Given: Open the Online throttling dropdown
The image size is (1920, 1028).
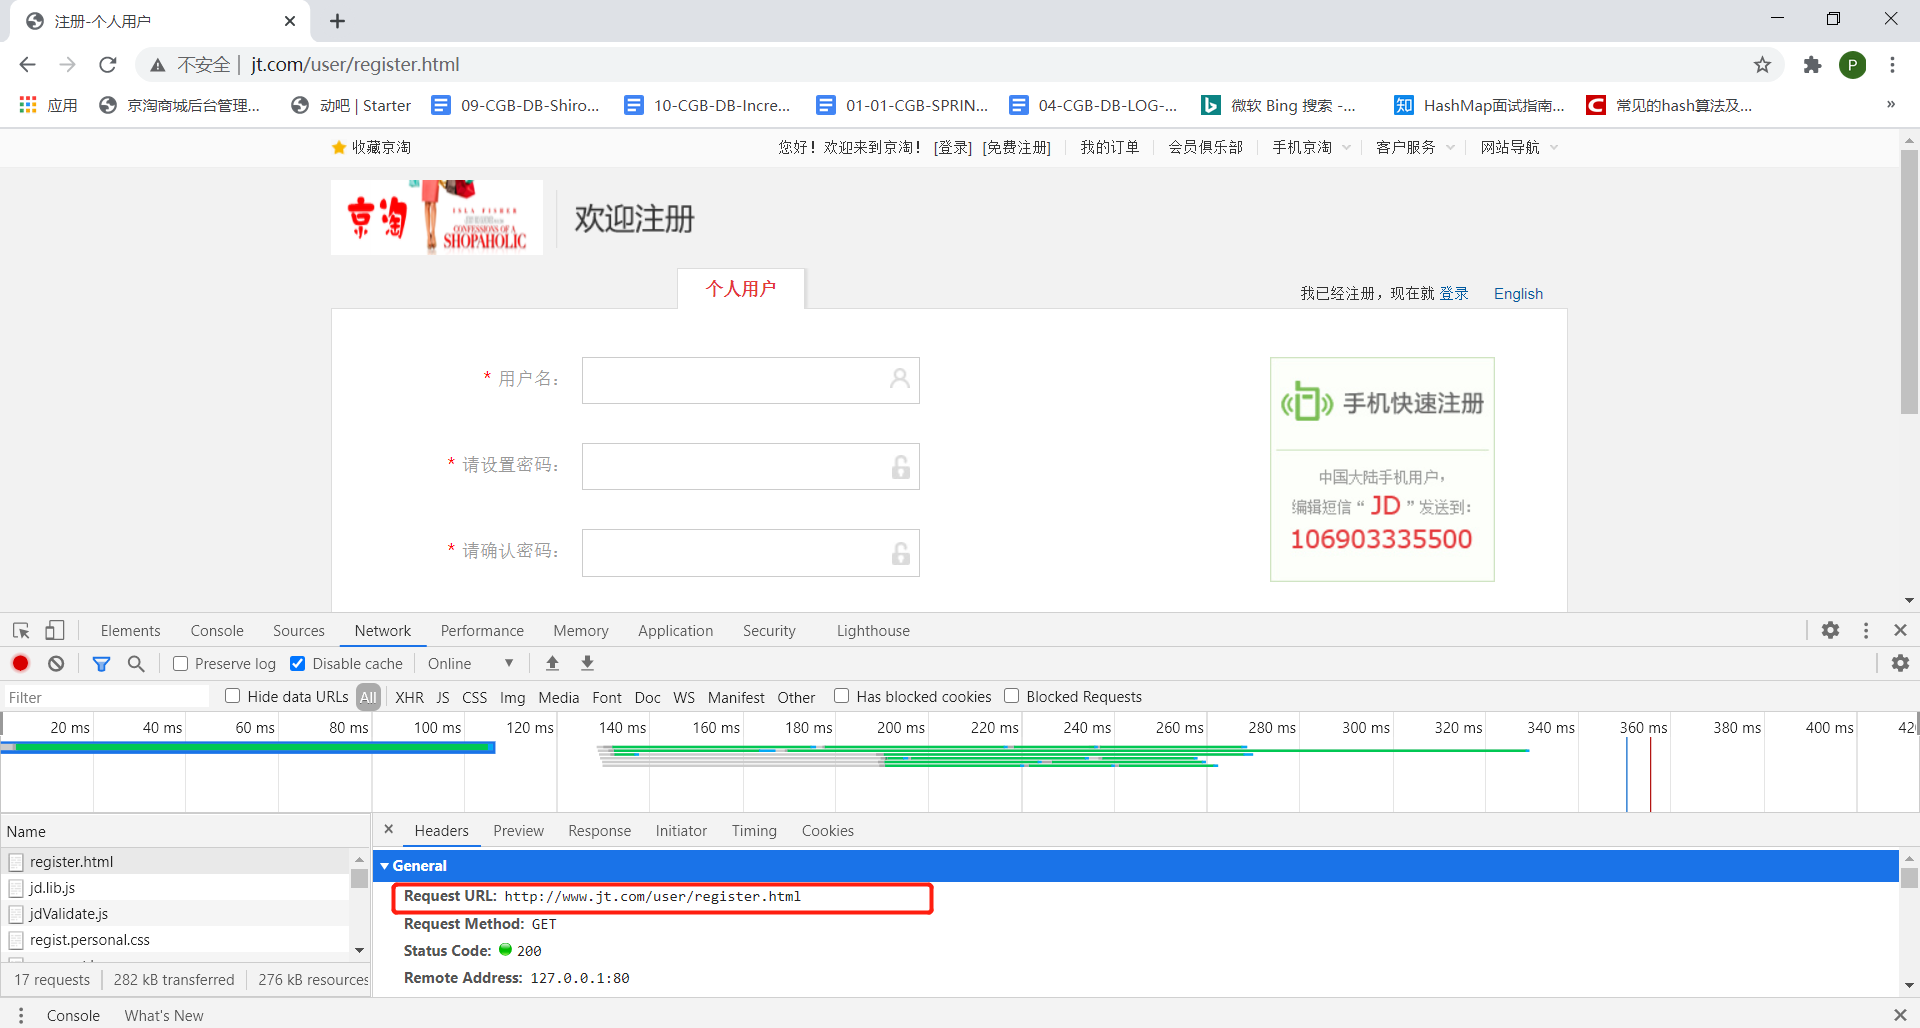Looking at the screenshot, I should tap(470, 663).
